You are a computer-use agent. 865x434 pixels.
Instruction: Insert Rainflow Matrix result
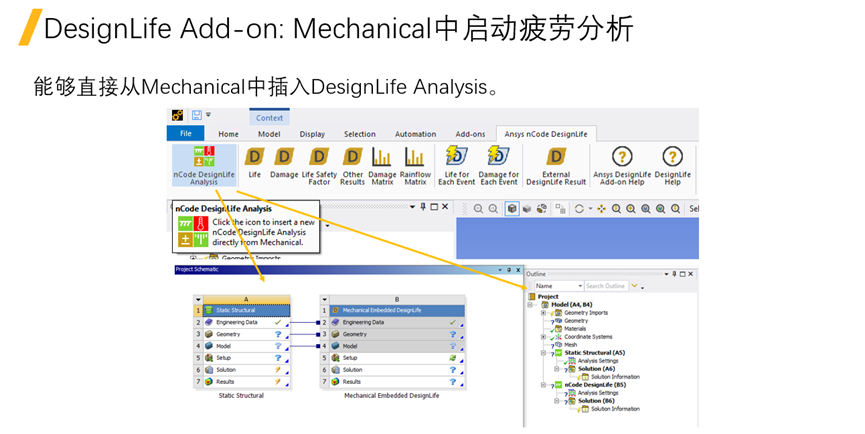point(415,165)
